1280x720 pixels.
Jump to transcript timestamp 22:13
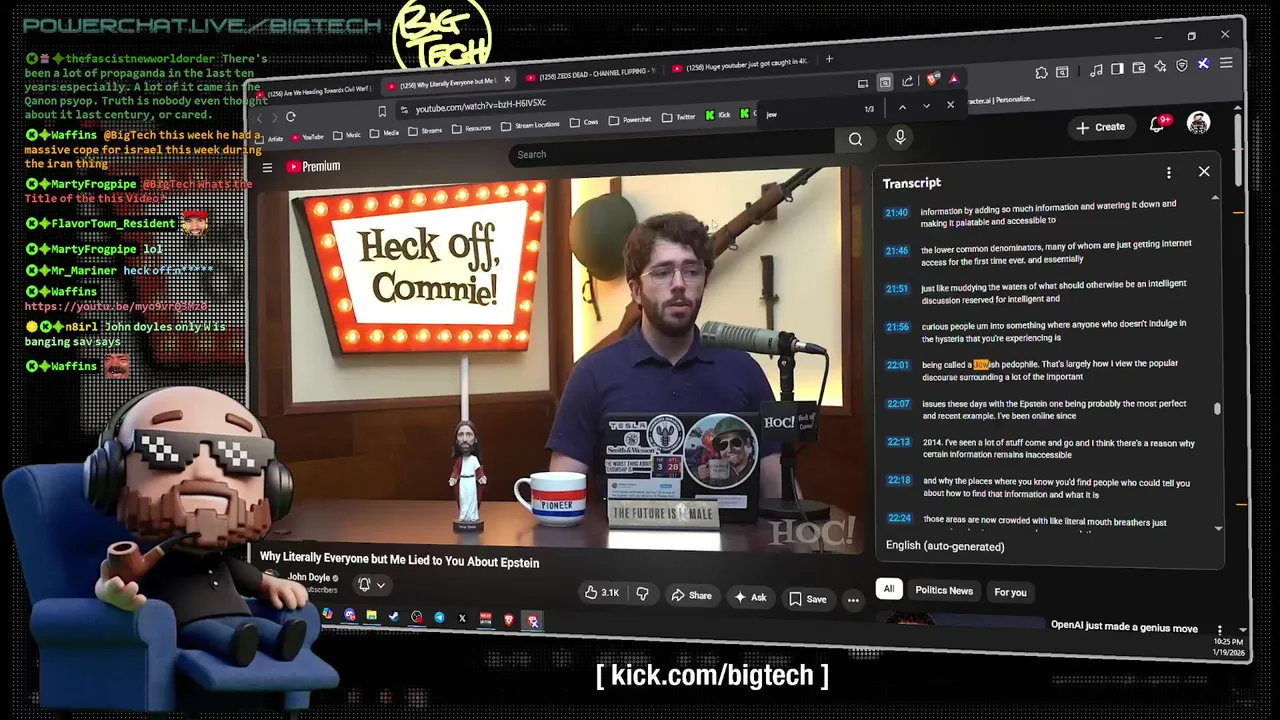point(899,441)
